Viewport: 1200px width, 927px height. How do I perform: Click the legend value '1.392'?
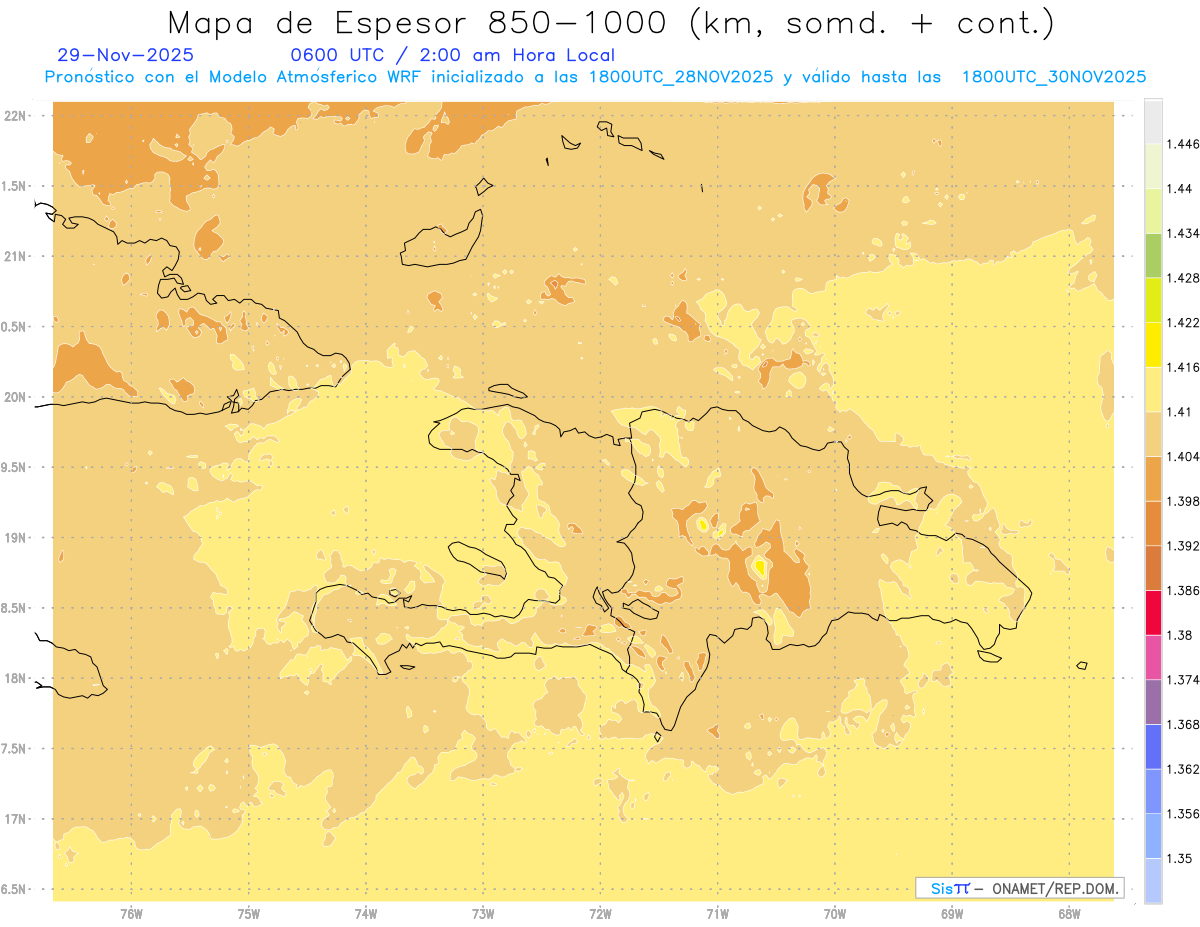tap(1185, 546)
